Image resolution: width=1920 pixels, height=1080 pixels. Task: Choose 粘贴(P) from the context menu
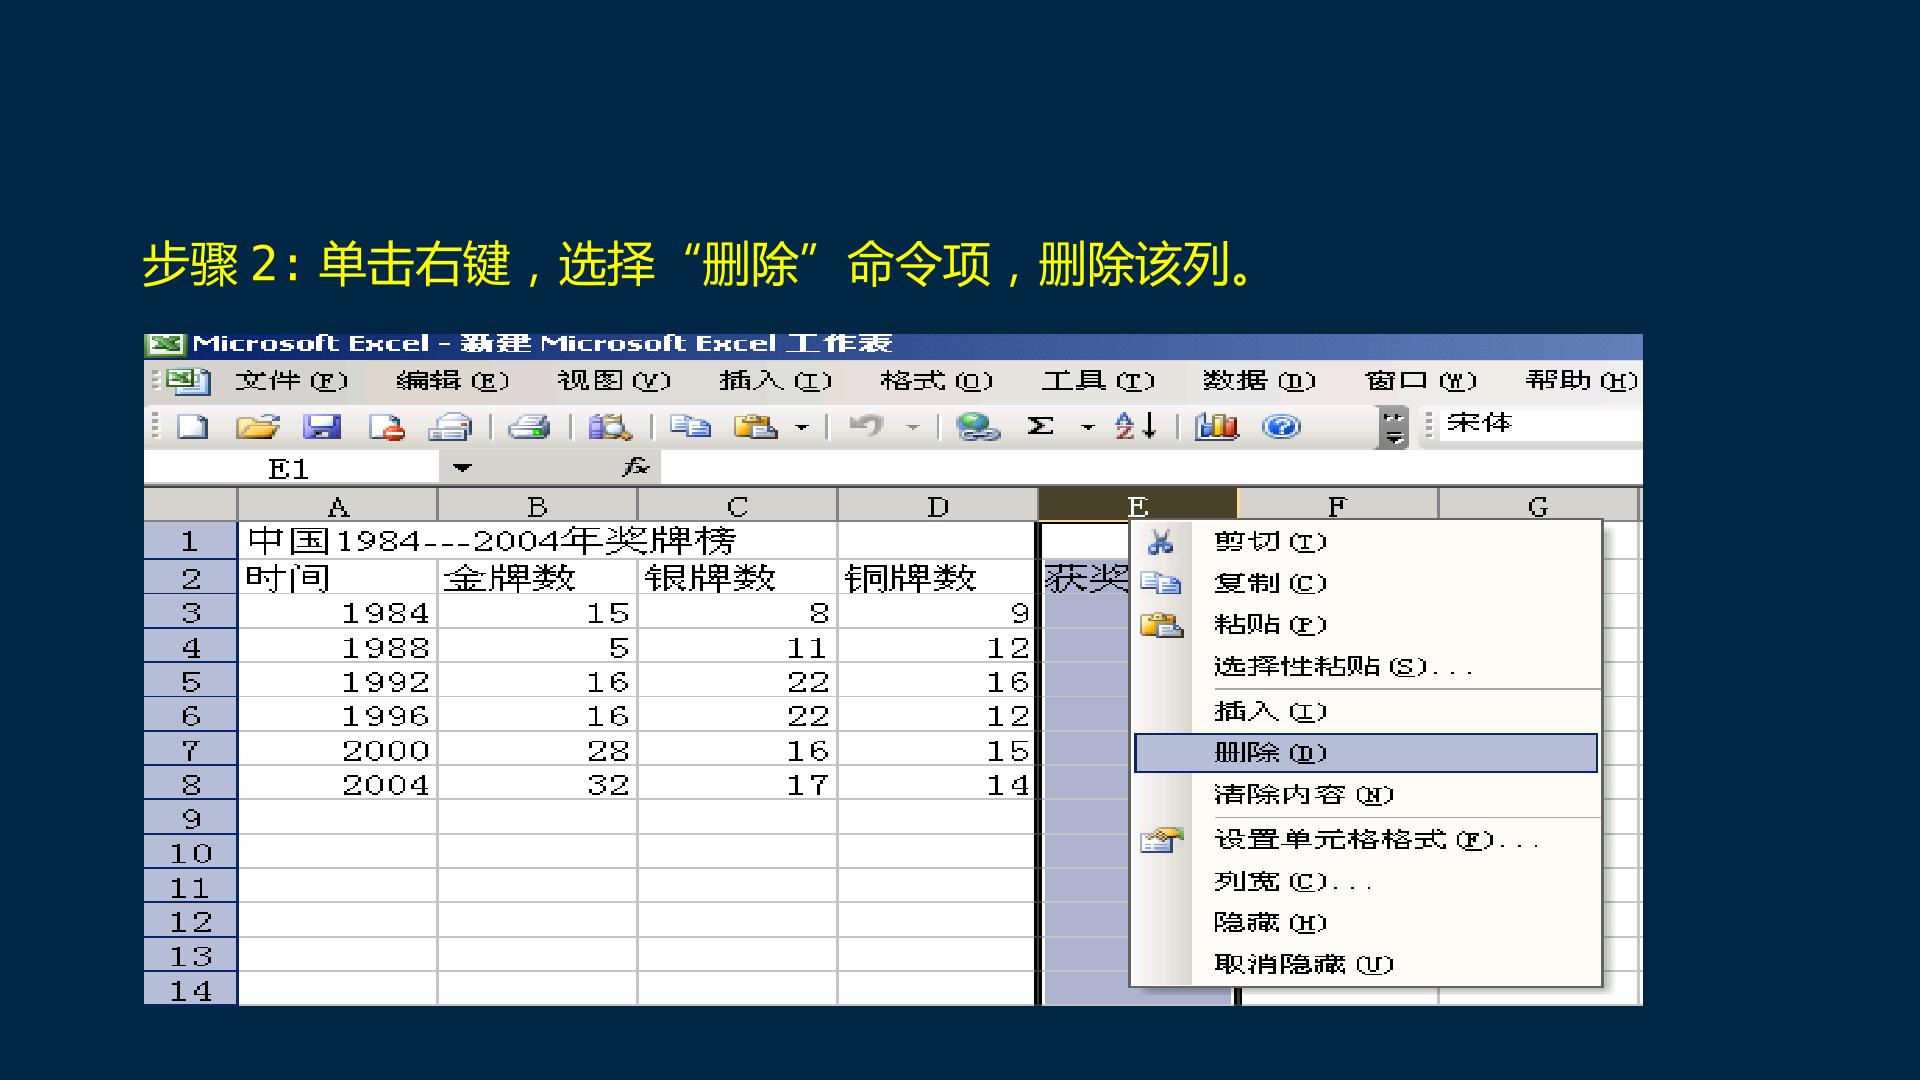tap(1366, 625)
